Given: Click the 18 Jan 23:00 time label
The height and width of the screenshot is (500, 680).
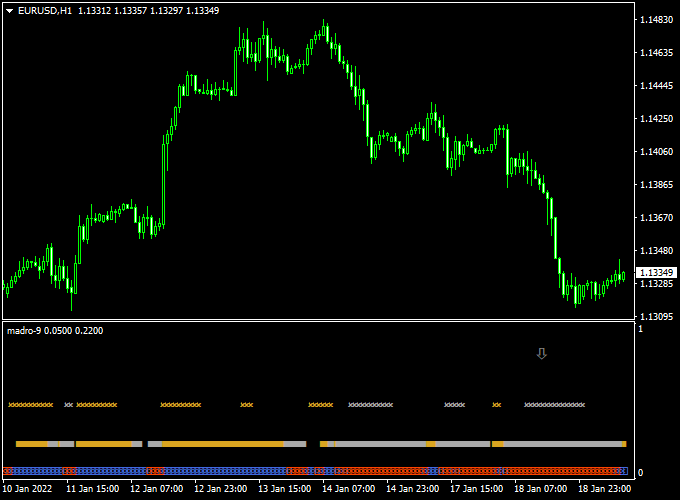Looking at the screenshot, I should coord(605,489).
